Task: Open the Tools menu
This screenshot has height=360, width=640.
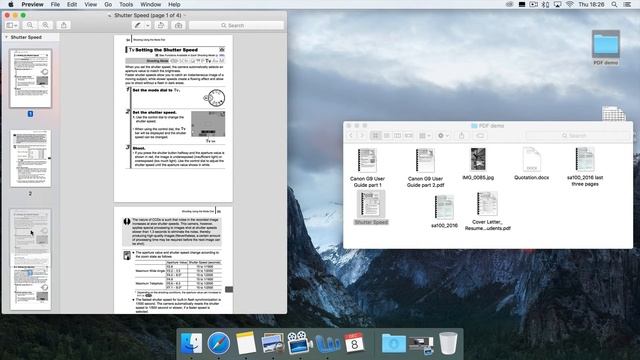Action: 126,4
